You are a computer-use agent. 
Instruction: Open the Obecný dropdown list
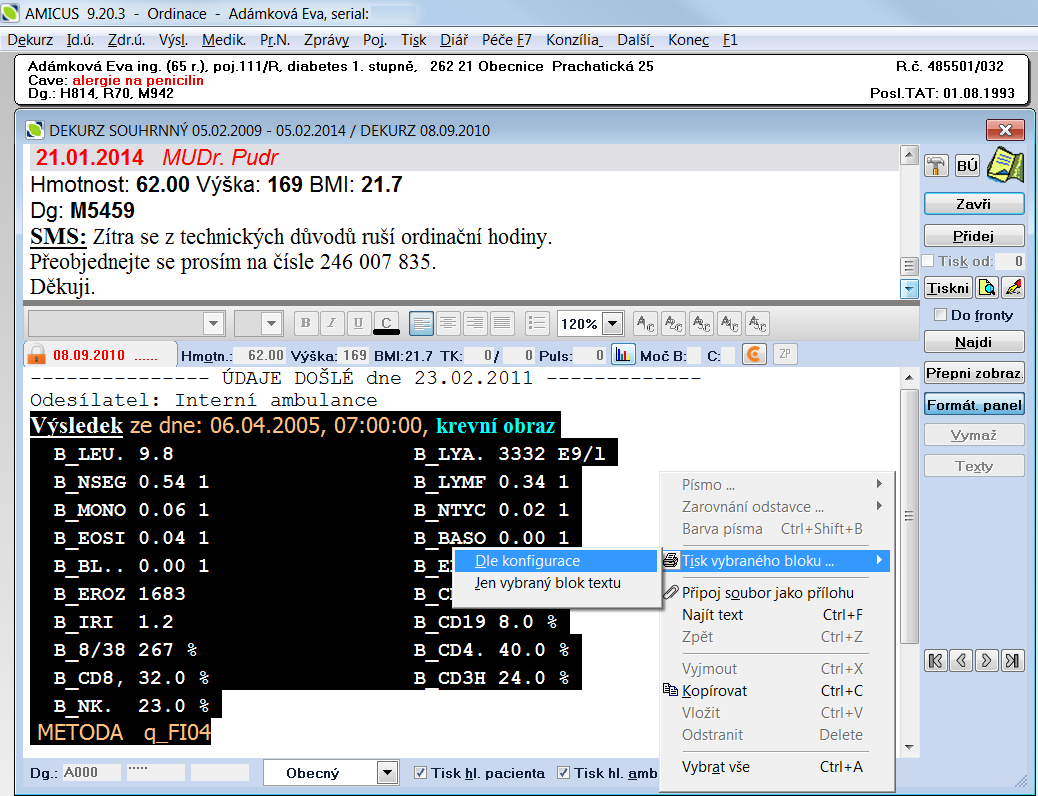point(387,772)
